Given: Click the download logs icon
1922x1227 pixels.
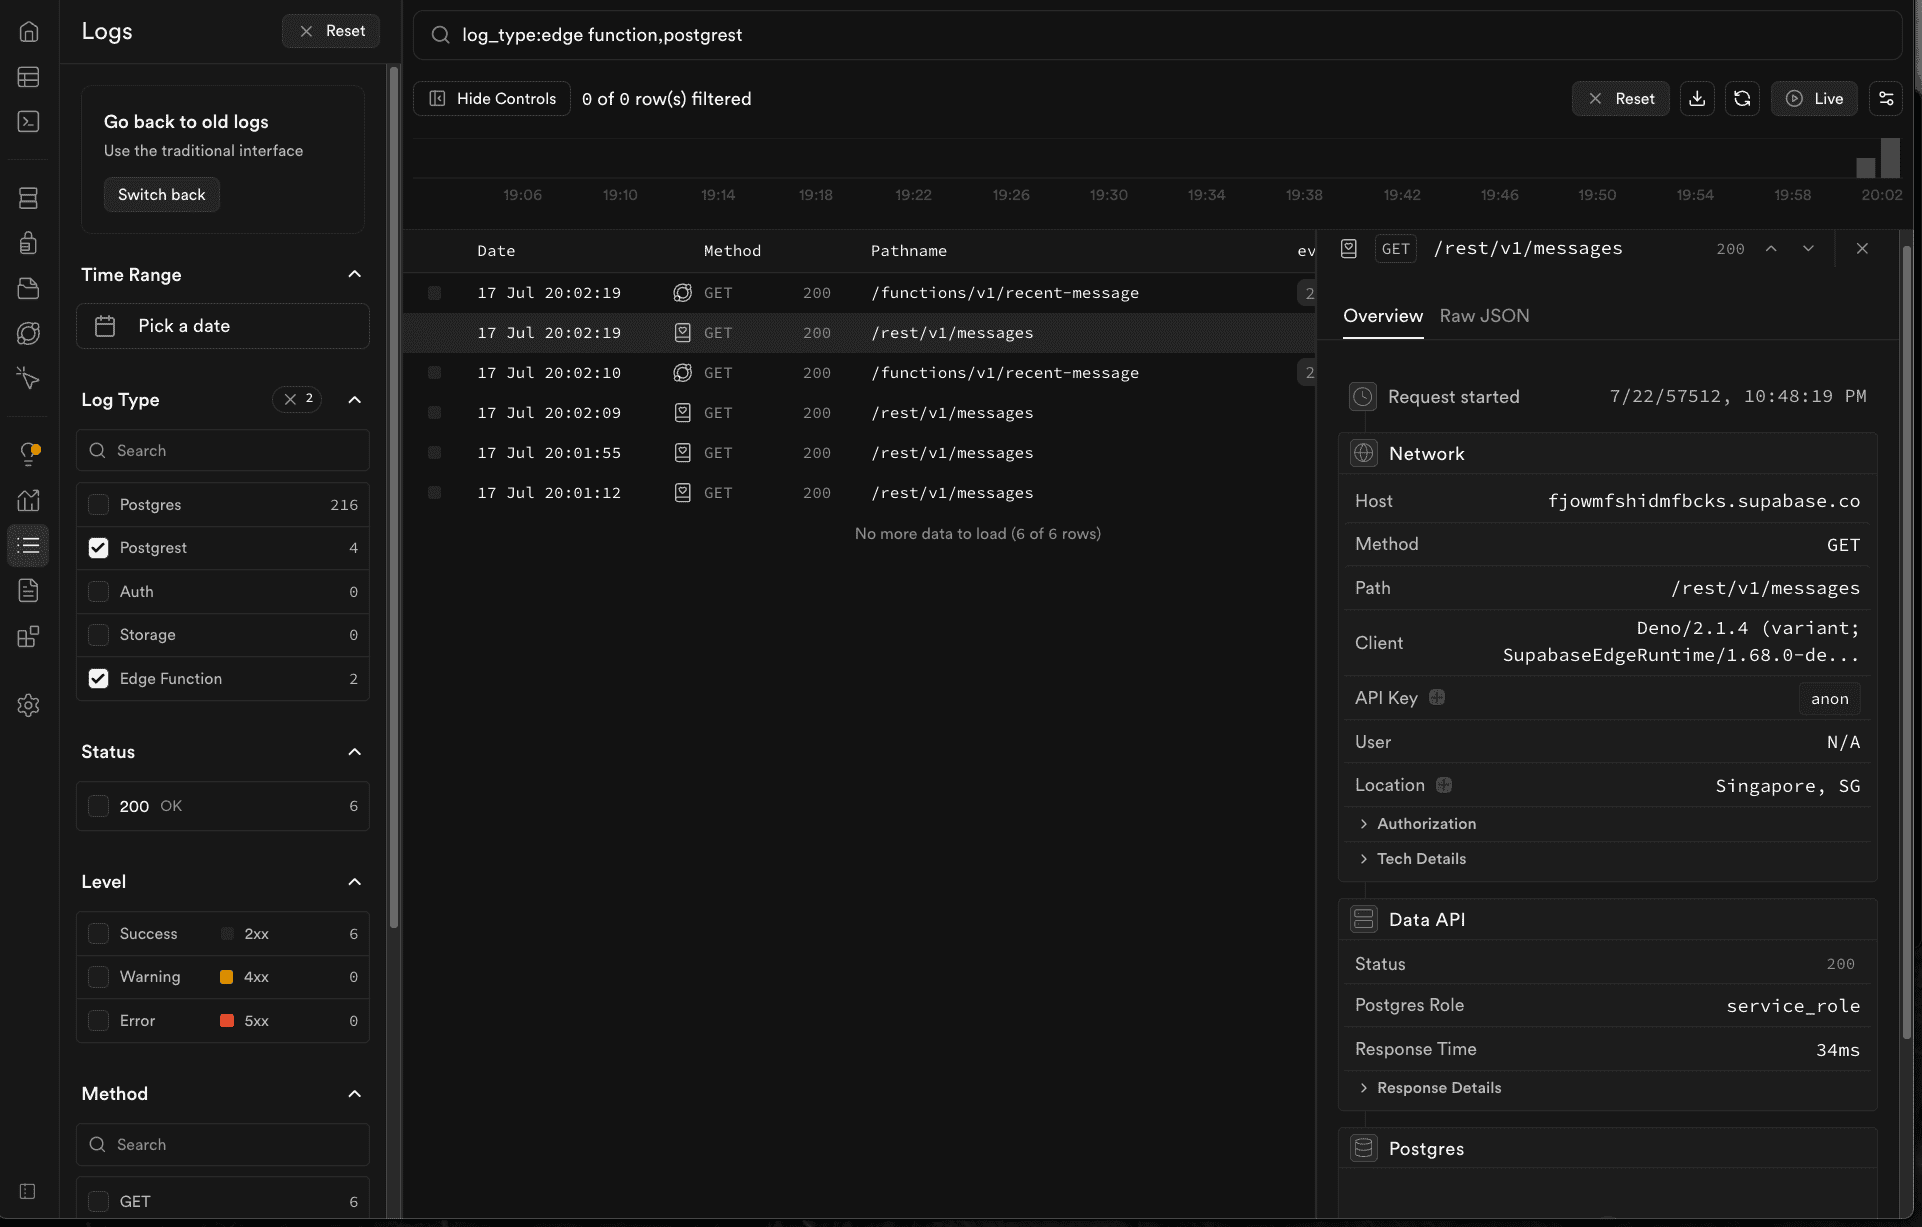Looking at the screenshot, I should (x=1697, y=98).
